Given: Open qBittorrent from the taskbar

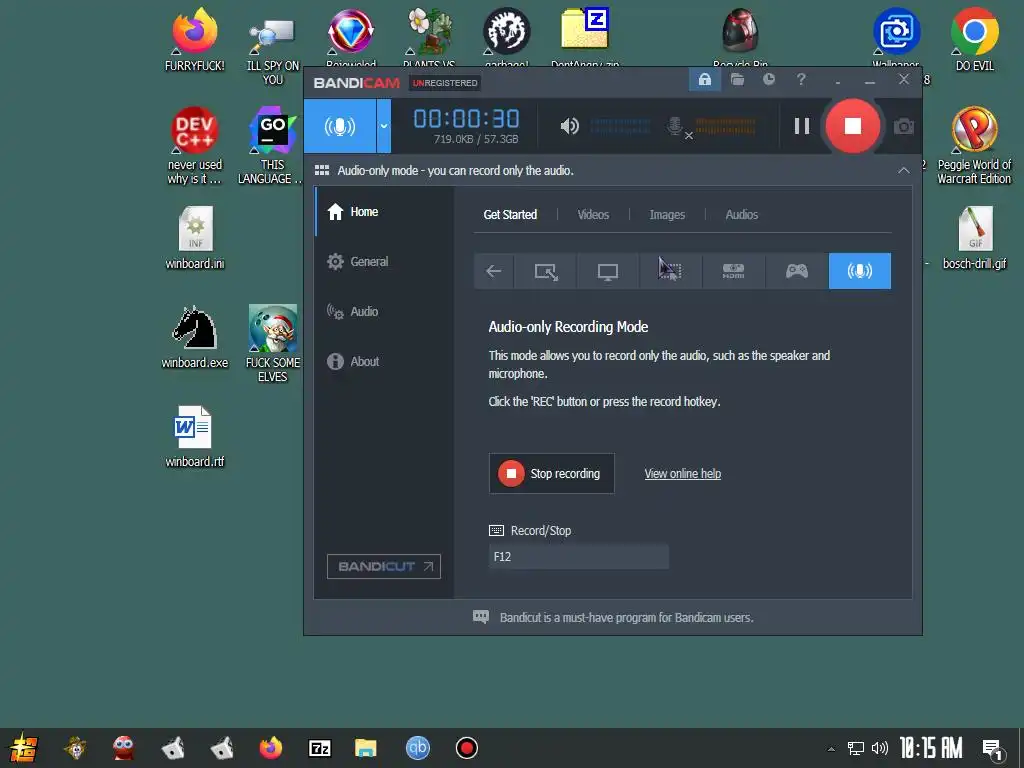Looking at the screenshot, I should click(x=417, y=748).
